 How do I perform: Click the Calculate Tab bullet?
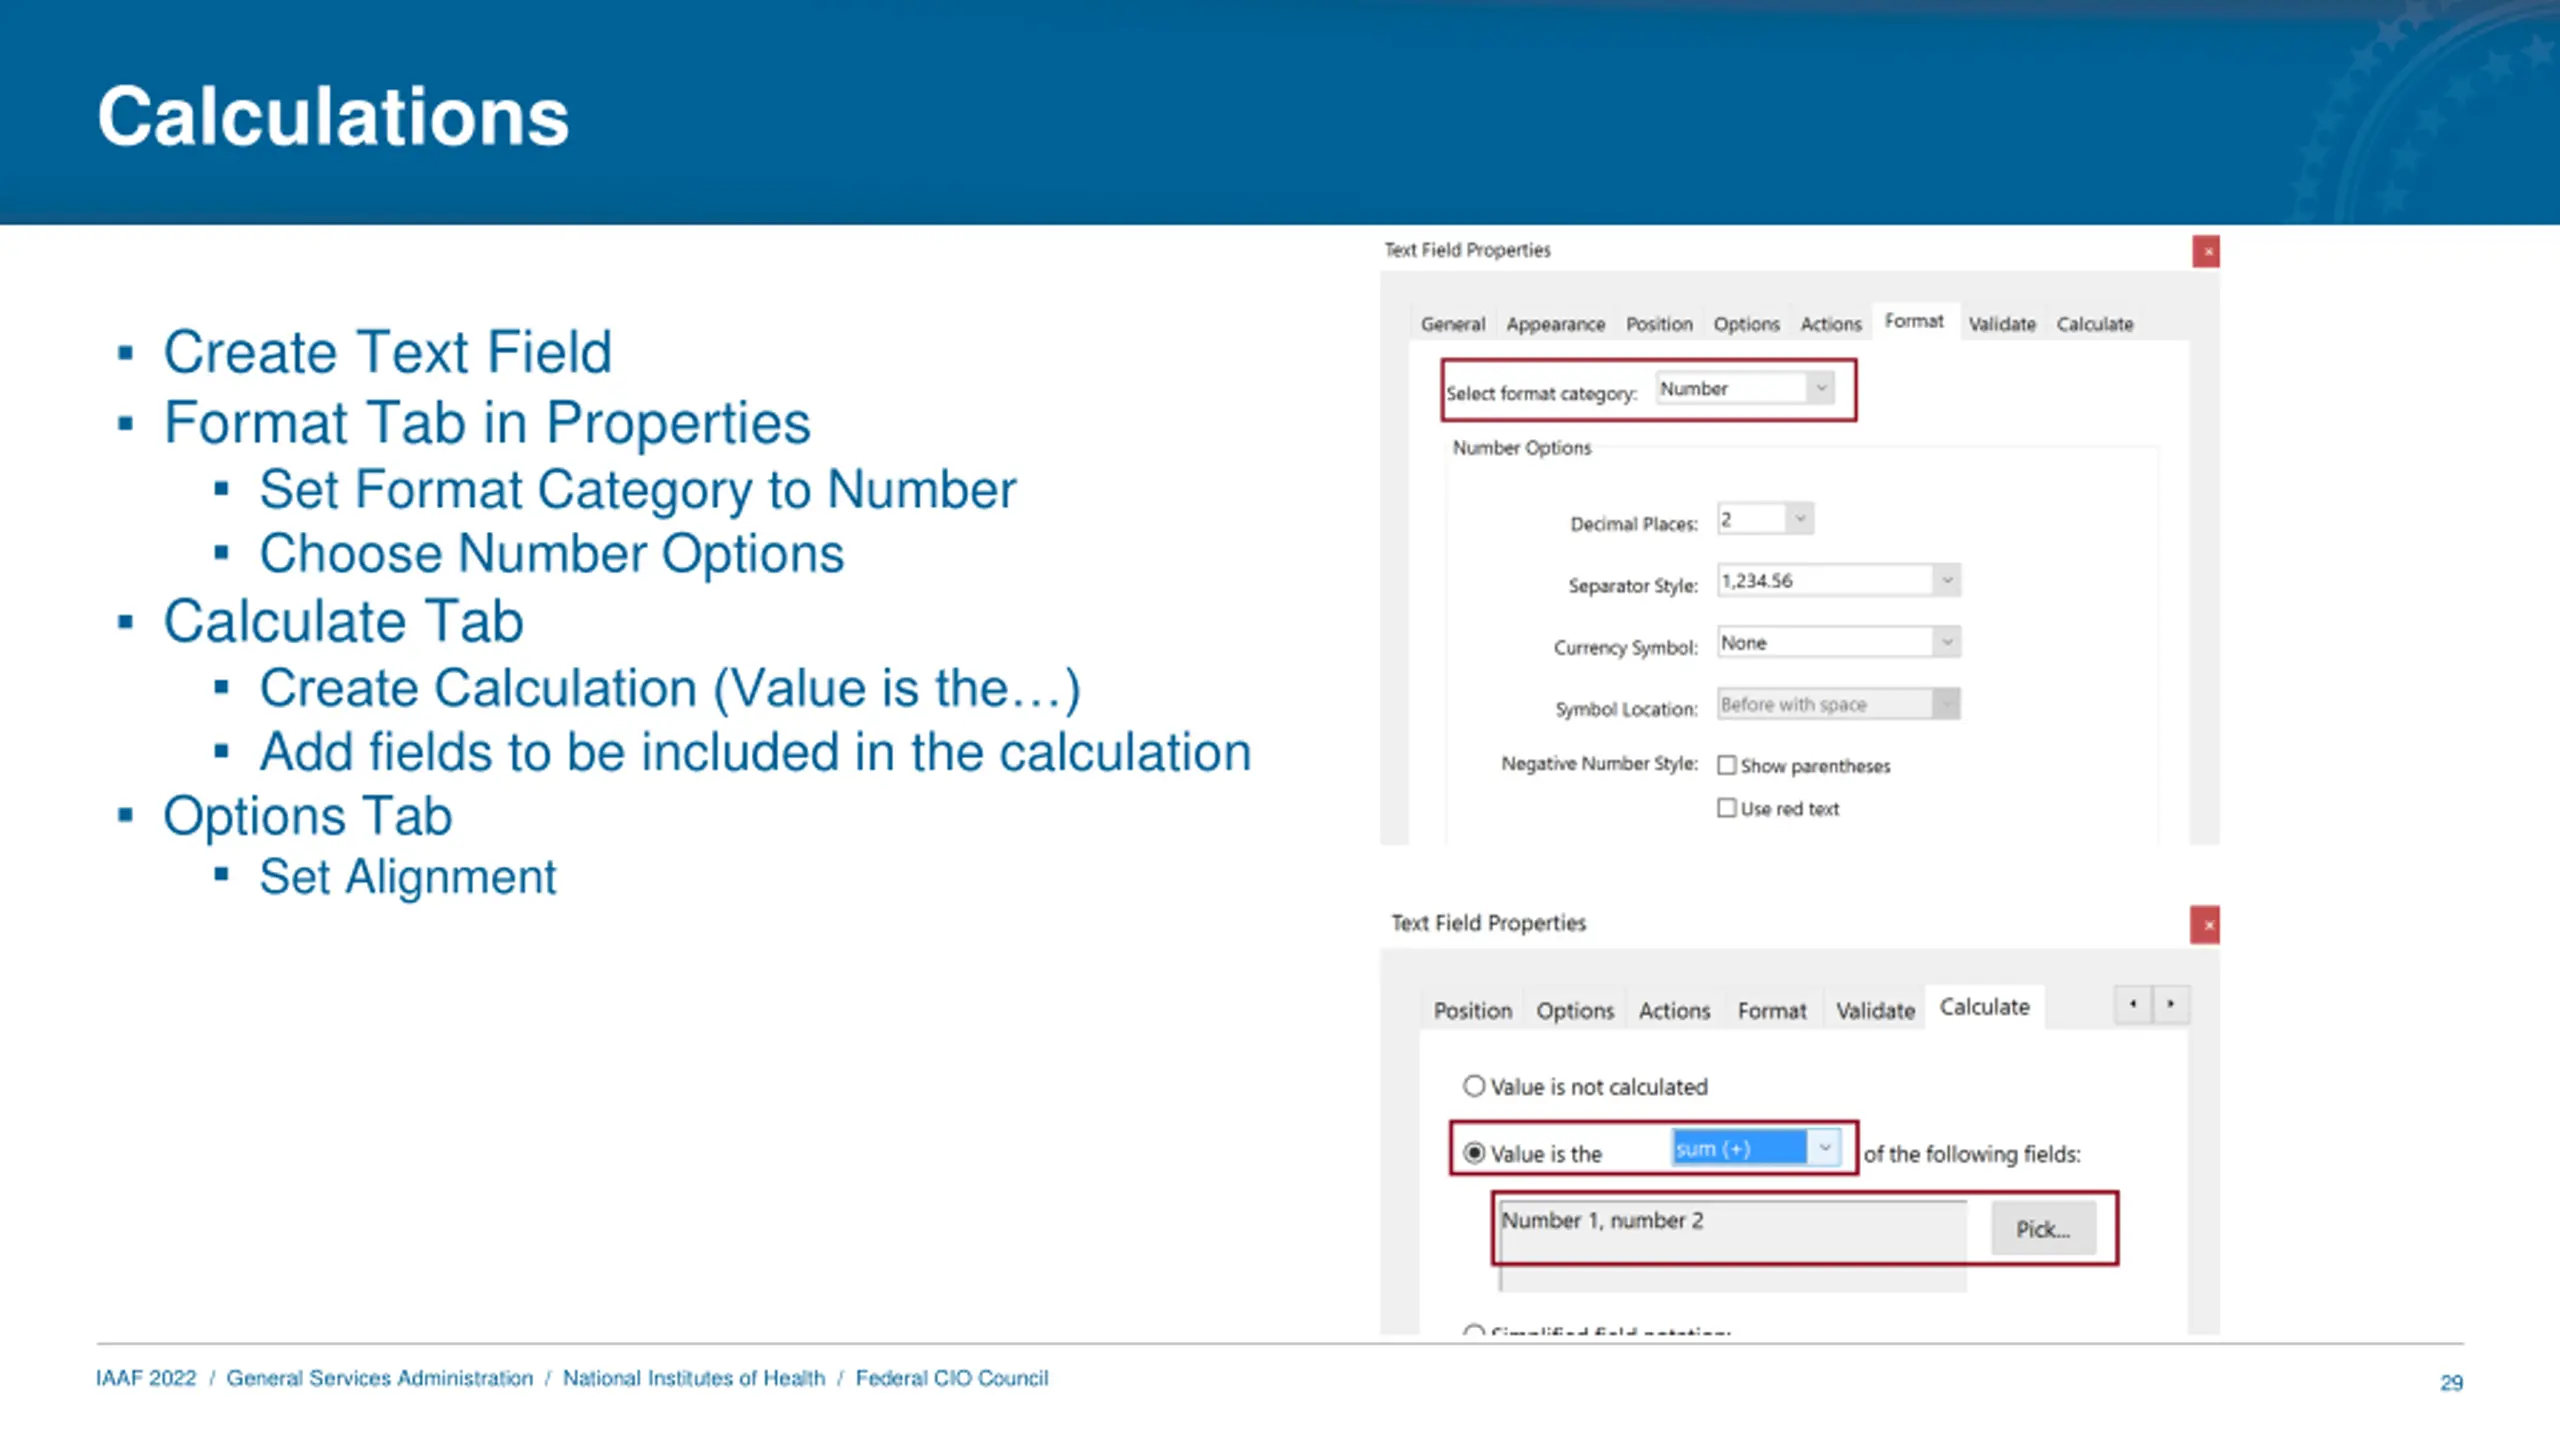point(343,621)
